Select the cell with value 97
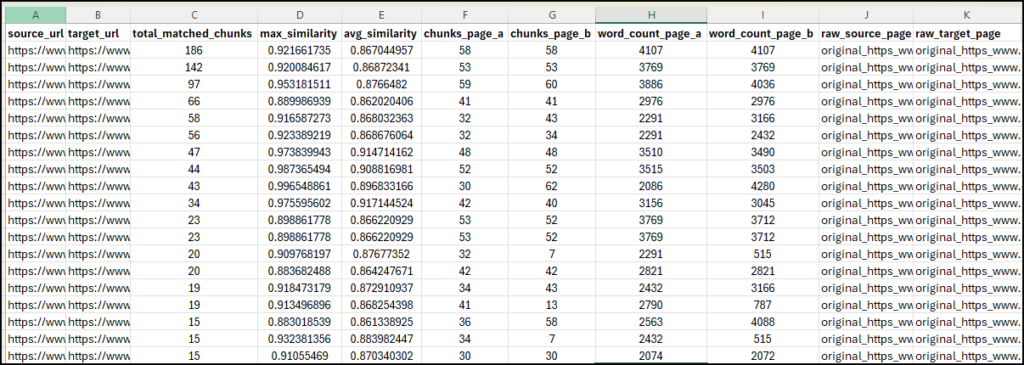The height and width of the screenshot is (365, 1024). [193, 84]
